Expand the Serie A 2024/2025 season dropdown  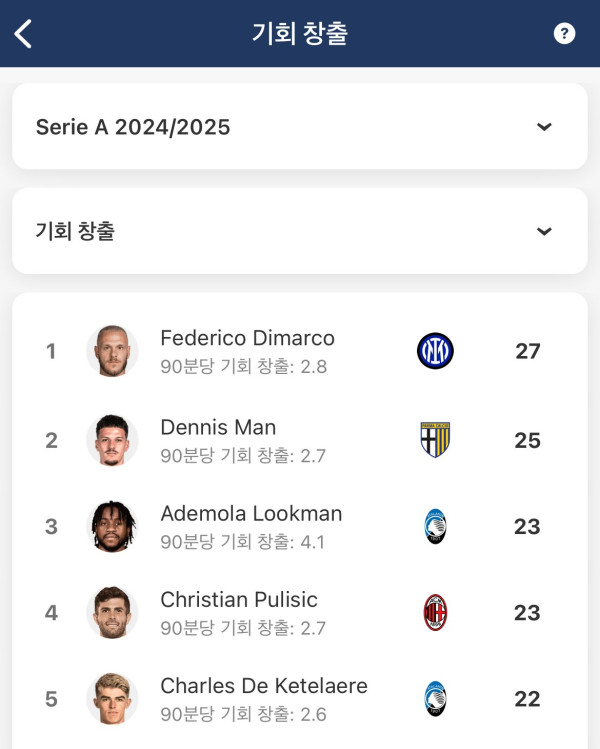(x=300, y=126)
